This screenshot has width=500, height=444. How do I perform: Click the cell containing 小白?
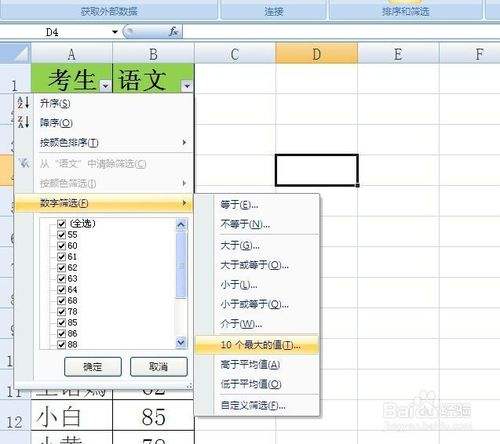click(x=72, y=416)
